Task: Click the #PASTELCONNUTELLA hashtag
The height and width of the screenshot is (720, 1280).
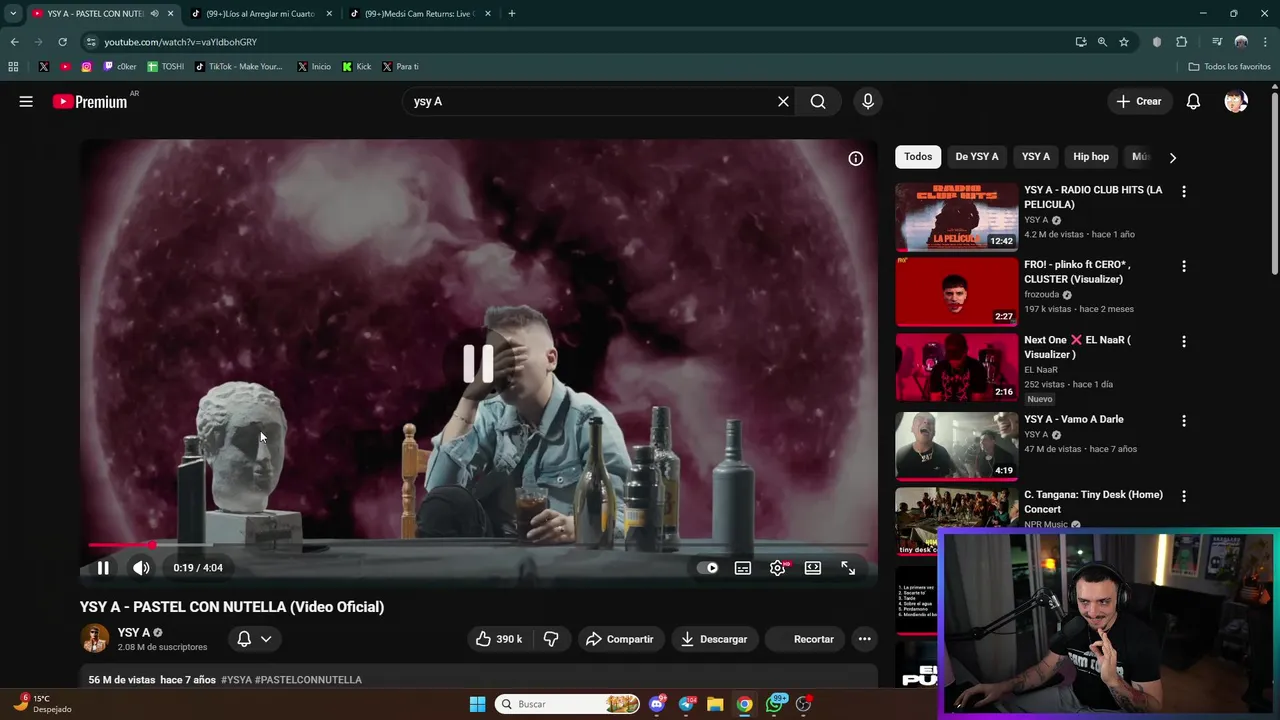Action: pos(308,680)
